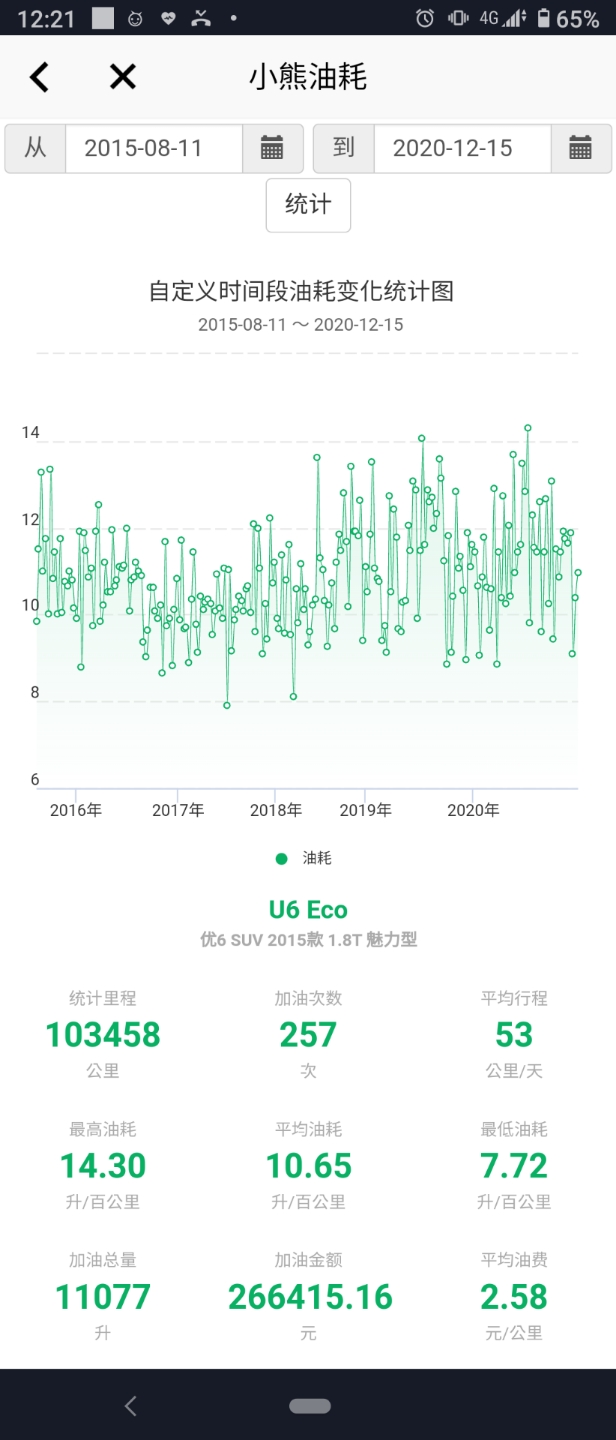Tap the Android home pill
This screenshot has height=1440, width=616.
(310, 1406)
